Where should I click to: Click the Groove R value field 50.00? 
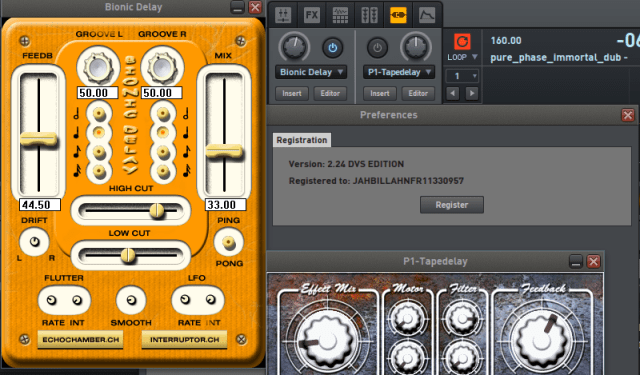coord(162,93)
